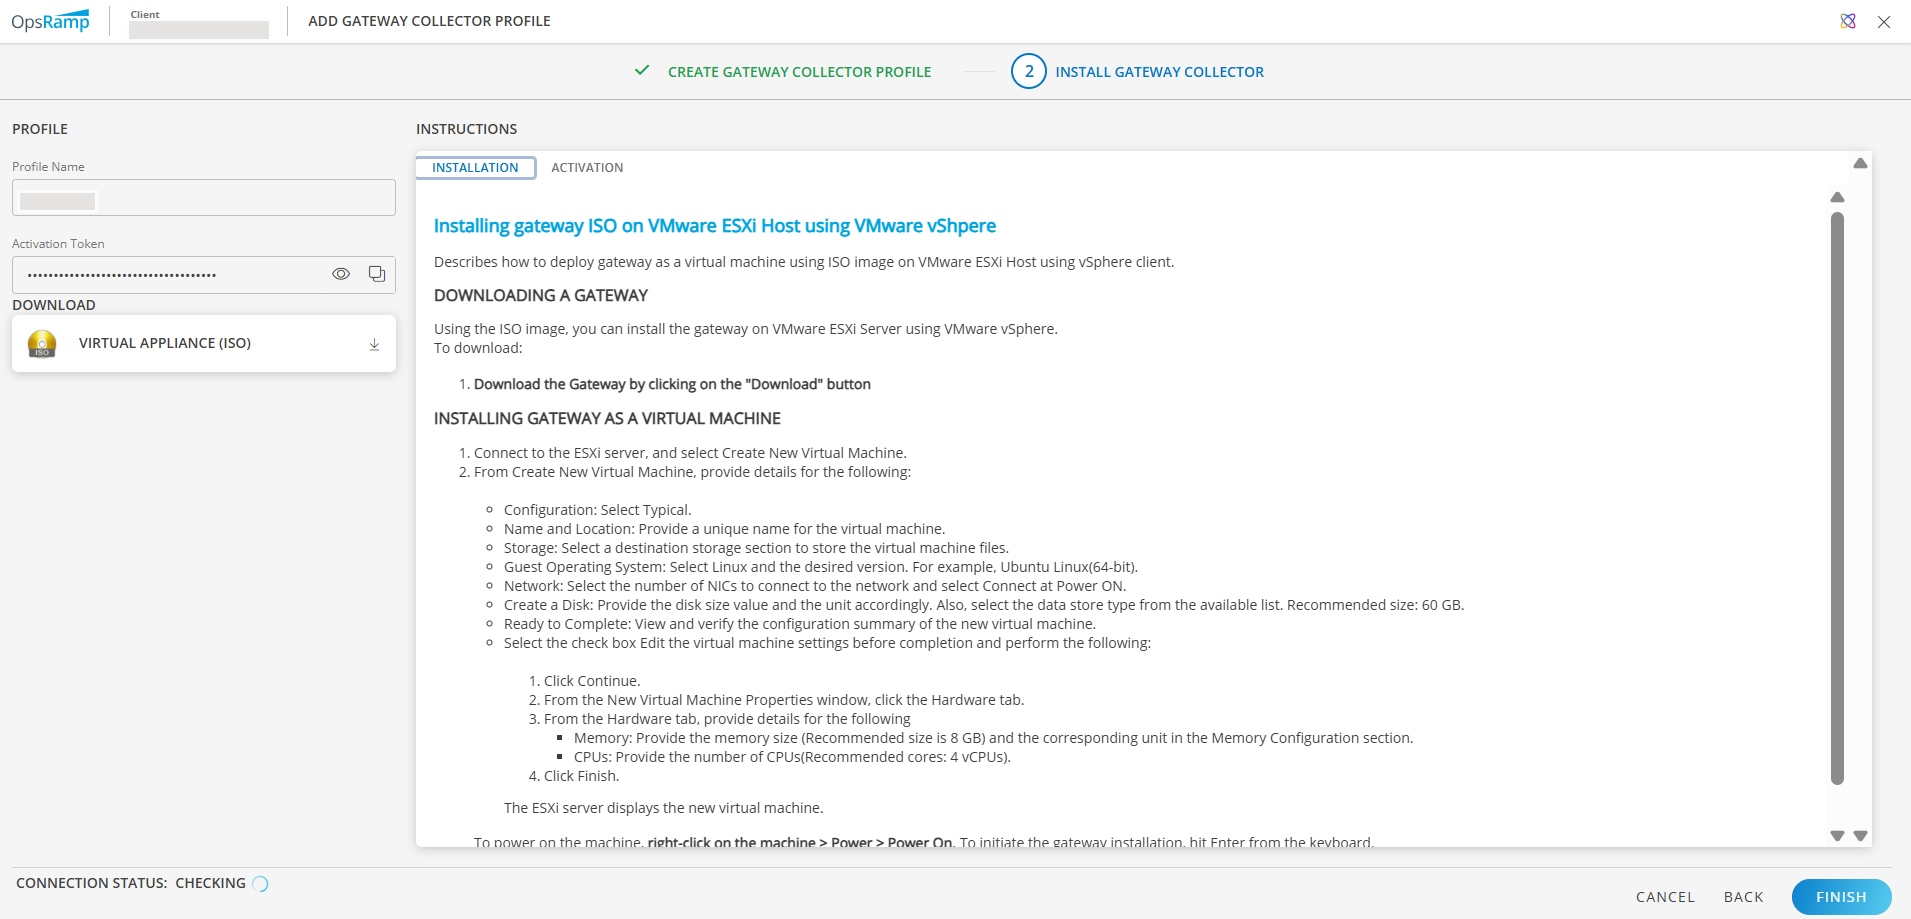Click the green checkmark for completed step
1911x919 pixels.
click(x=642, y=71)
